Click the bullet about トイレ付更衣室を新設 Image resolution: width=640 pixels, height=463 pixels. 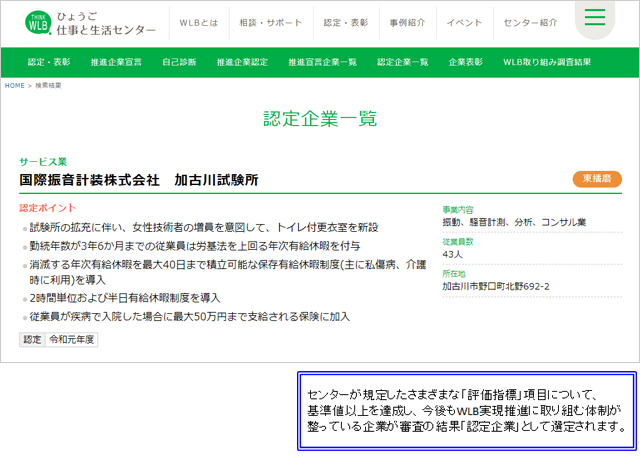click(x=204, y=227)
